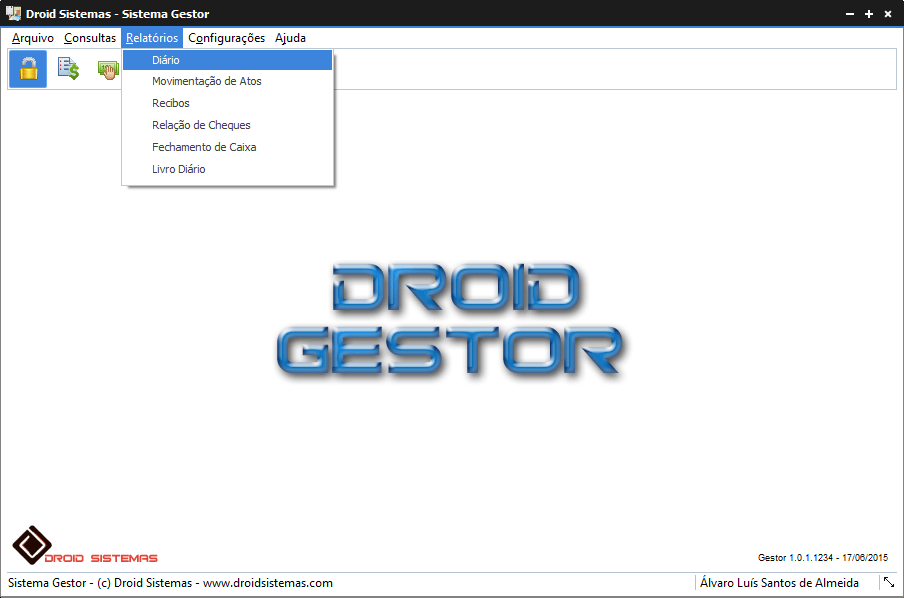Close the Sistema Gestor window
The width and height of the screenshot is (904, 598).
point(888,14)
